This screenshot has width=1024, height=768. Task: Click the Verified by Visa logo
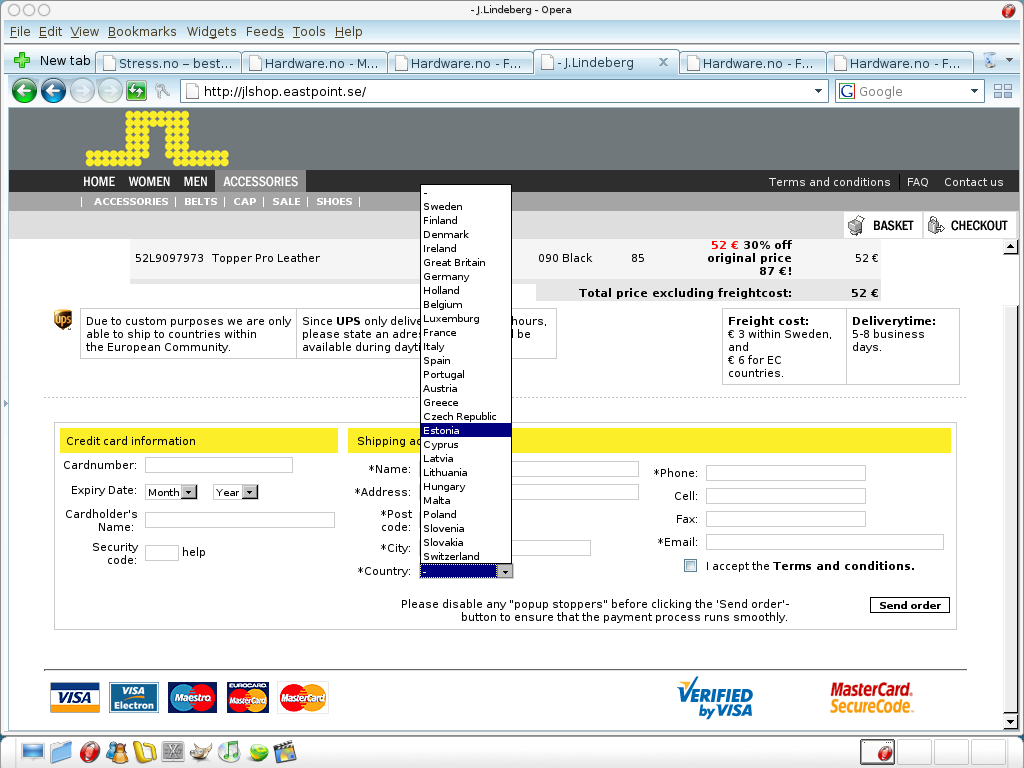715,697
